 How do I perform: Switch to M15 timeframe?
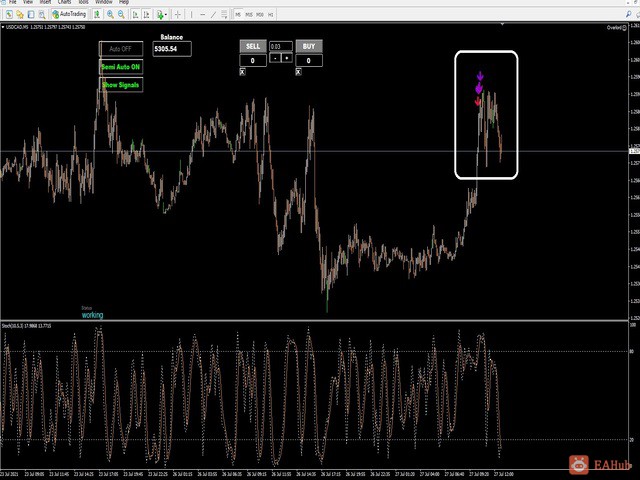pos(249,15)
